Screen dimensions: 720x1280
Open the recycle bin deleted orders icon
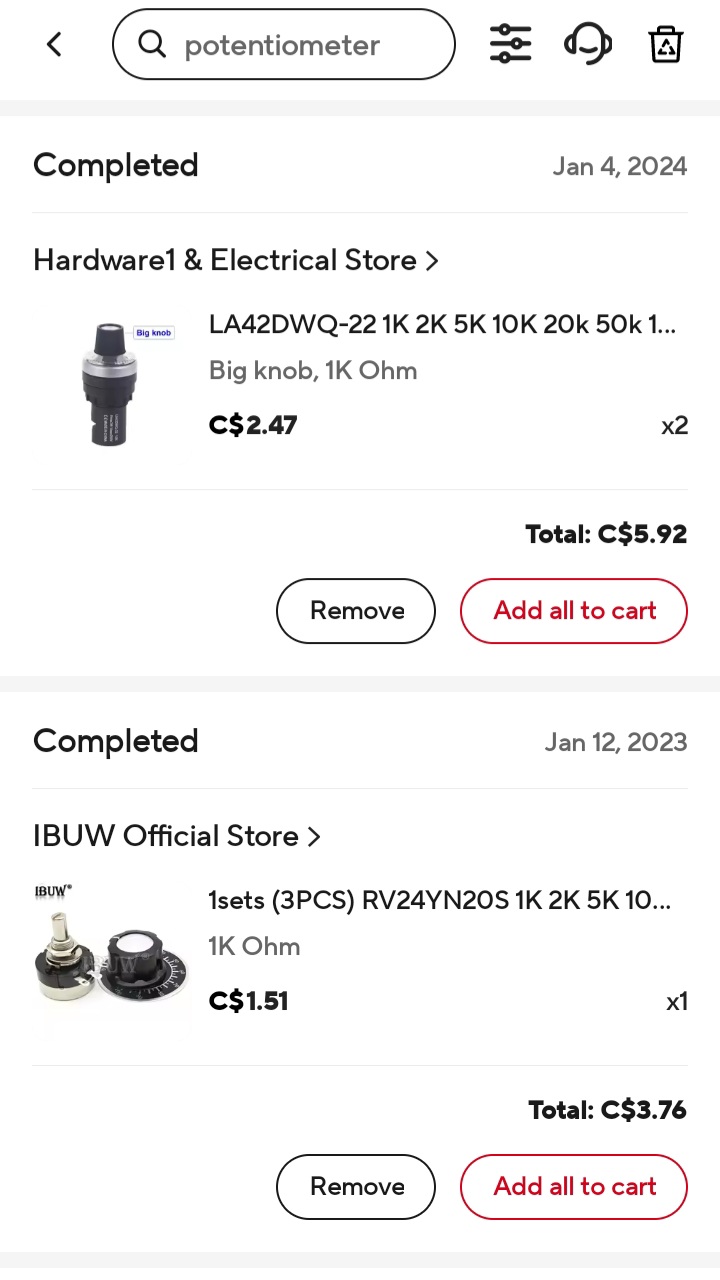[665, 44]
